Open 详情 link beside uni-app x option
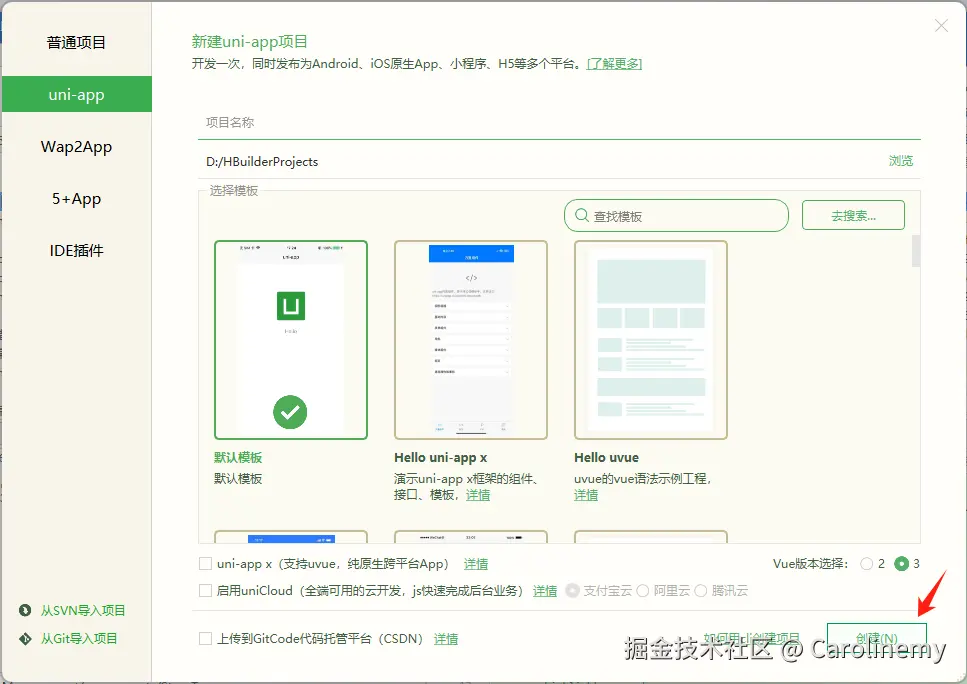 tap(475, 564)
